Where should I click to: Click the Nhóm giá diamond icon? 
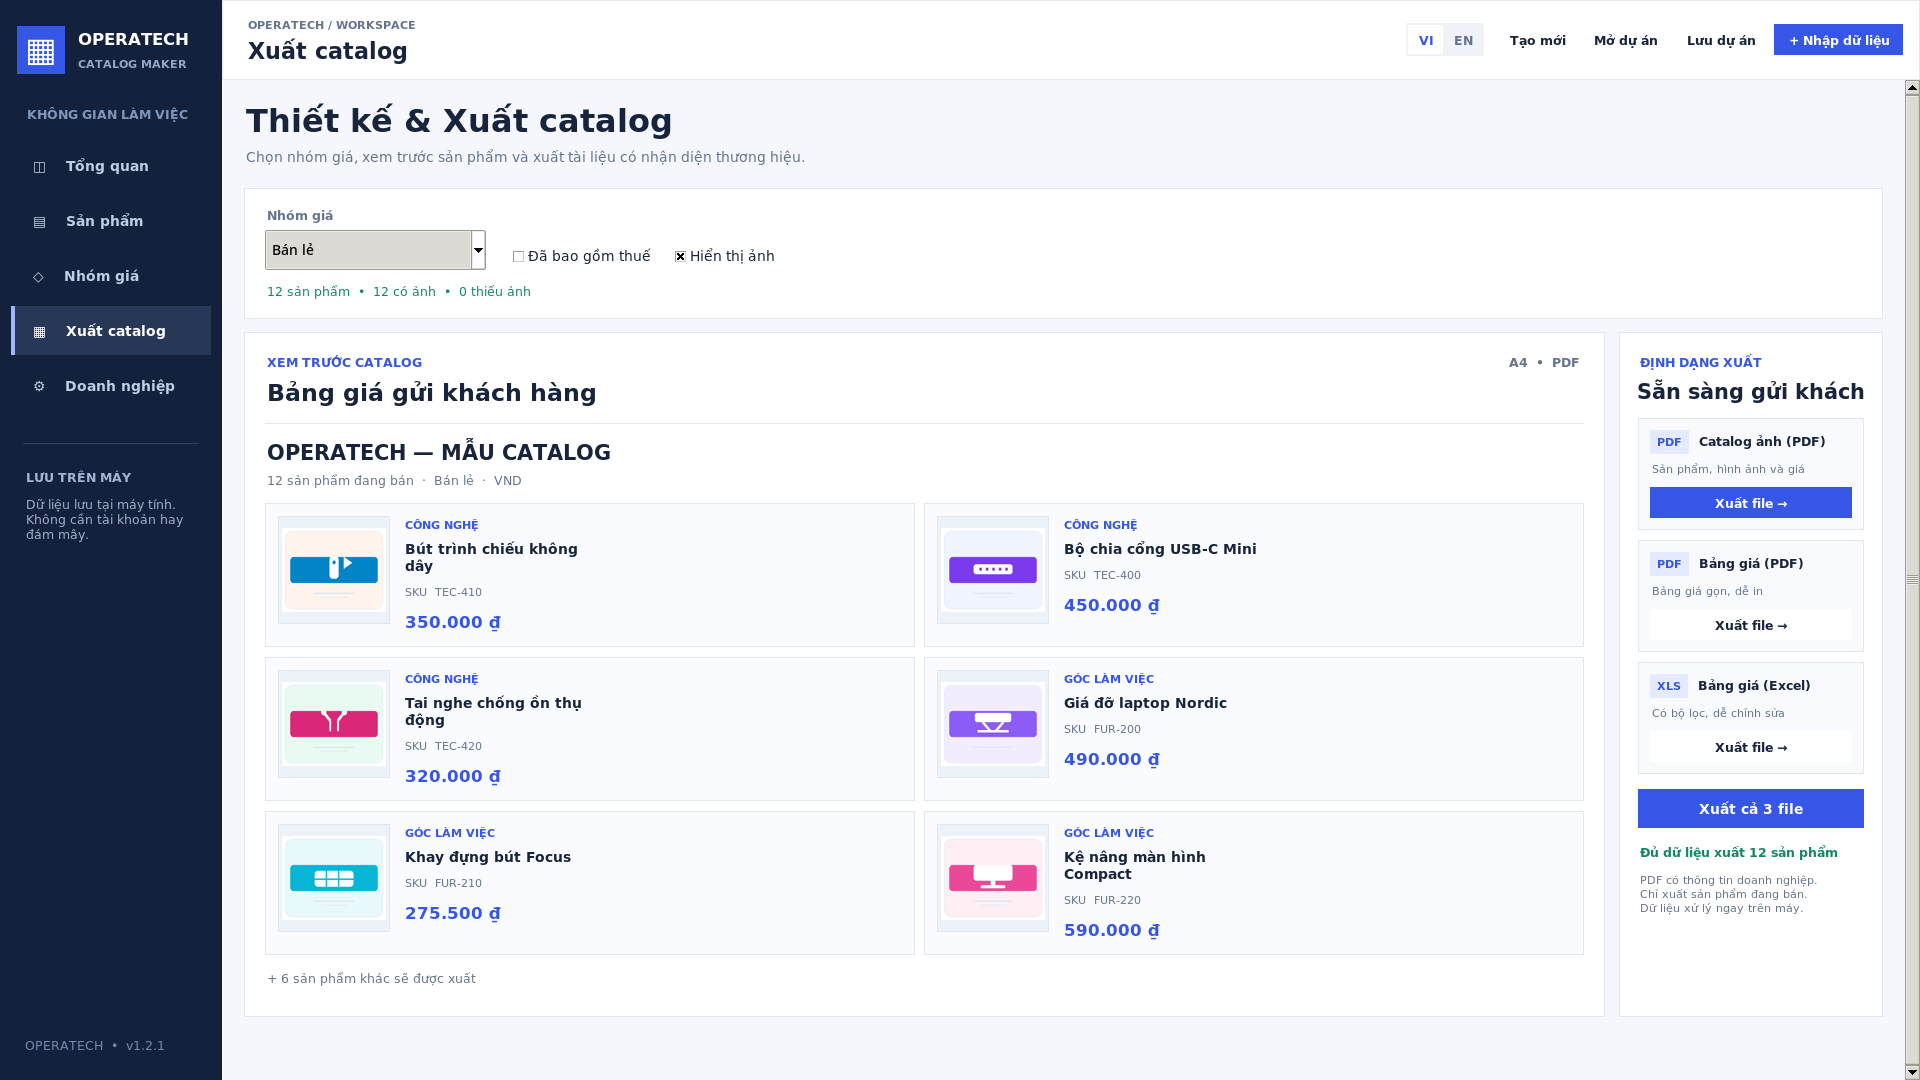pyautogui.click(x=39, y=277)
